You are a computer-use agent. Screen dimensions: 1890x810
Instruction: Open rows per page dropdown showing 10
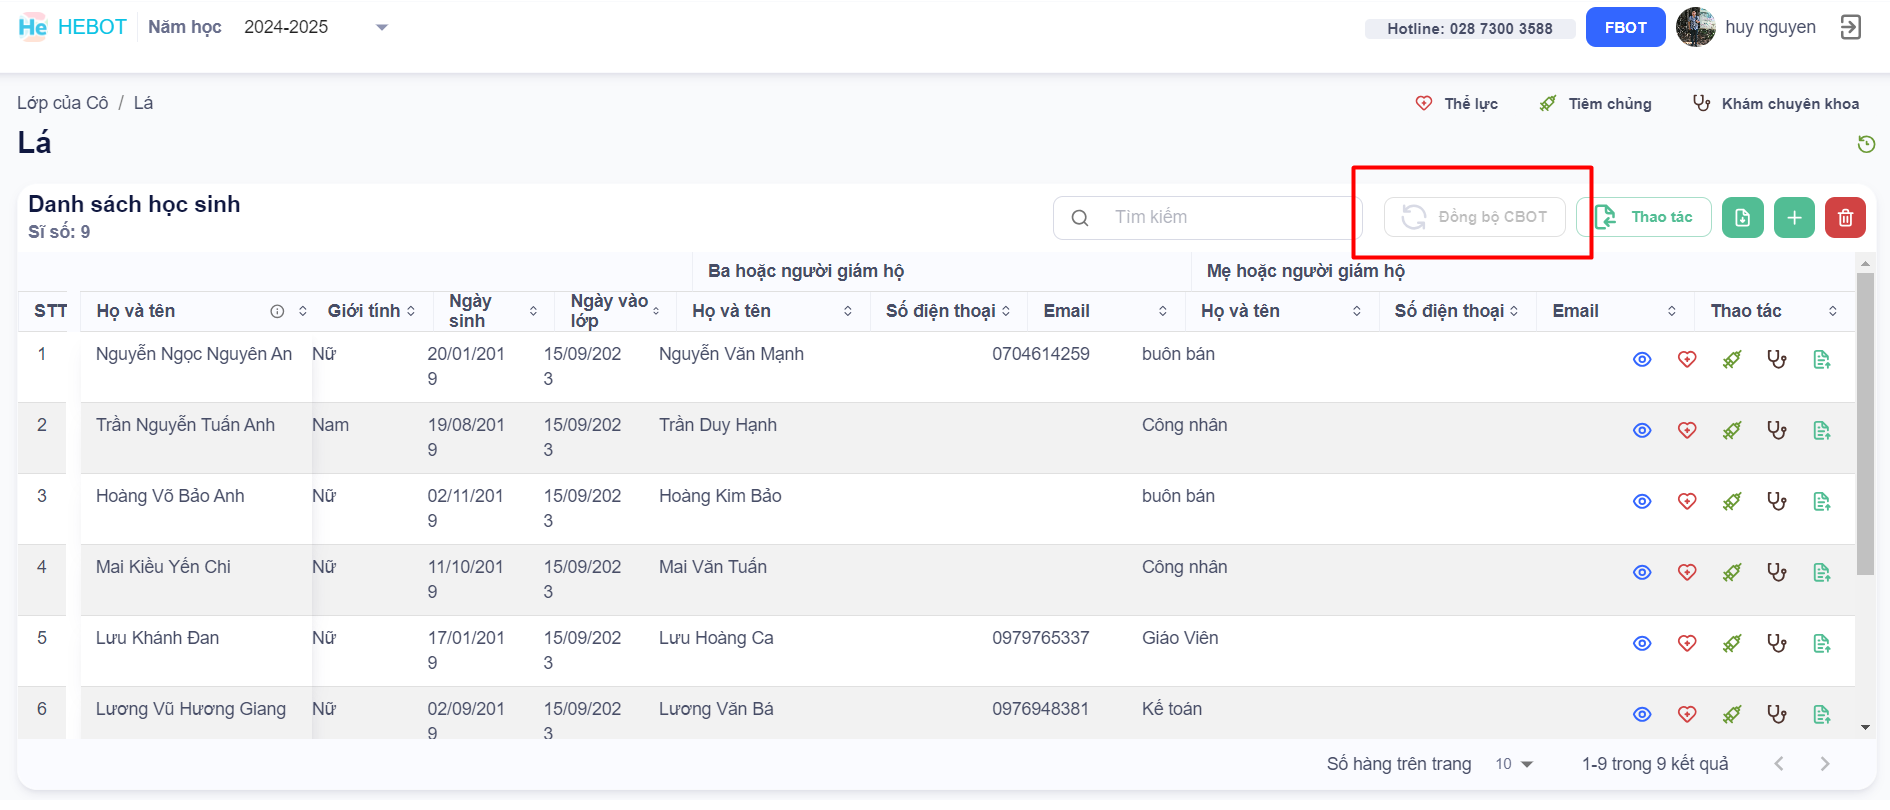tap(1514, 764)
